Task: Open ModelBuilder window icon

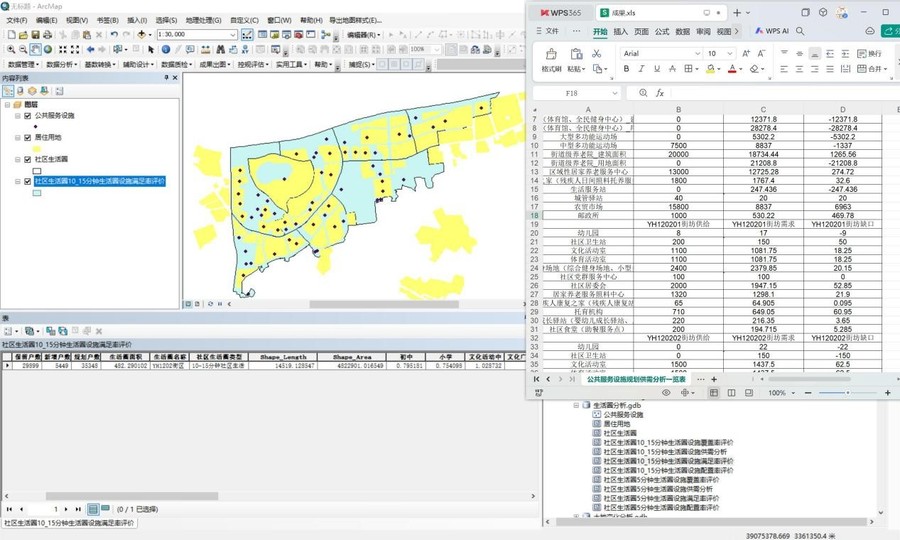Action: 325,35
